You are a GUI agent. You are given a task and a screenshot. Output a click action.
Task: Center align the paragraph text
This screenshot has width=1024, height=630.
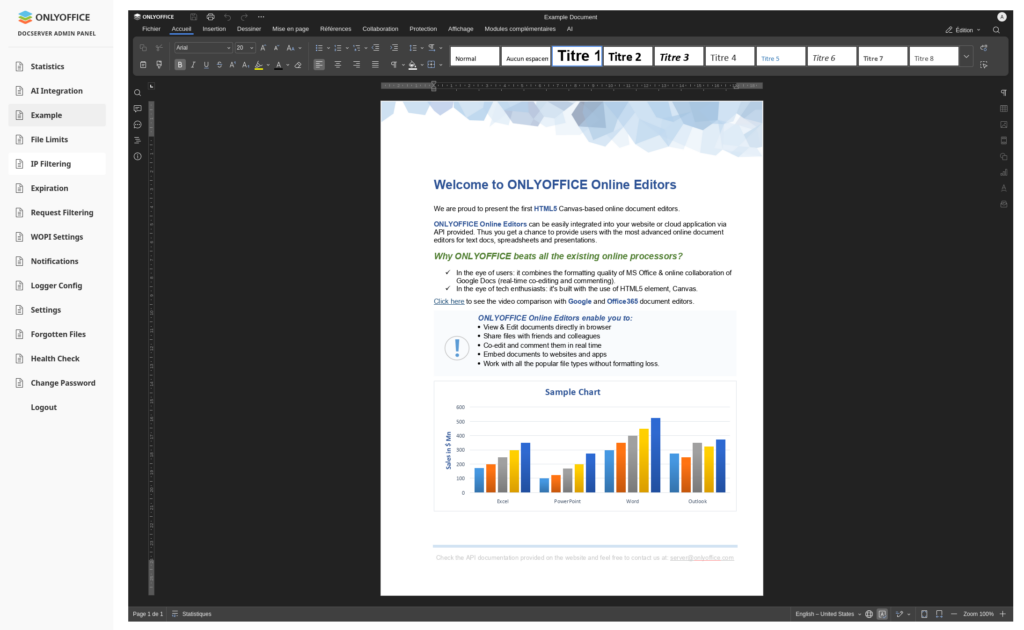337,65
